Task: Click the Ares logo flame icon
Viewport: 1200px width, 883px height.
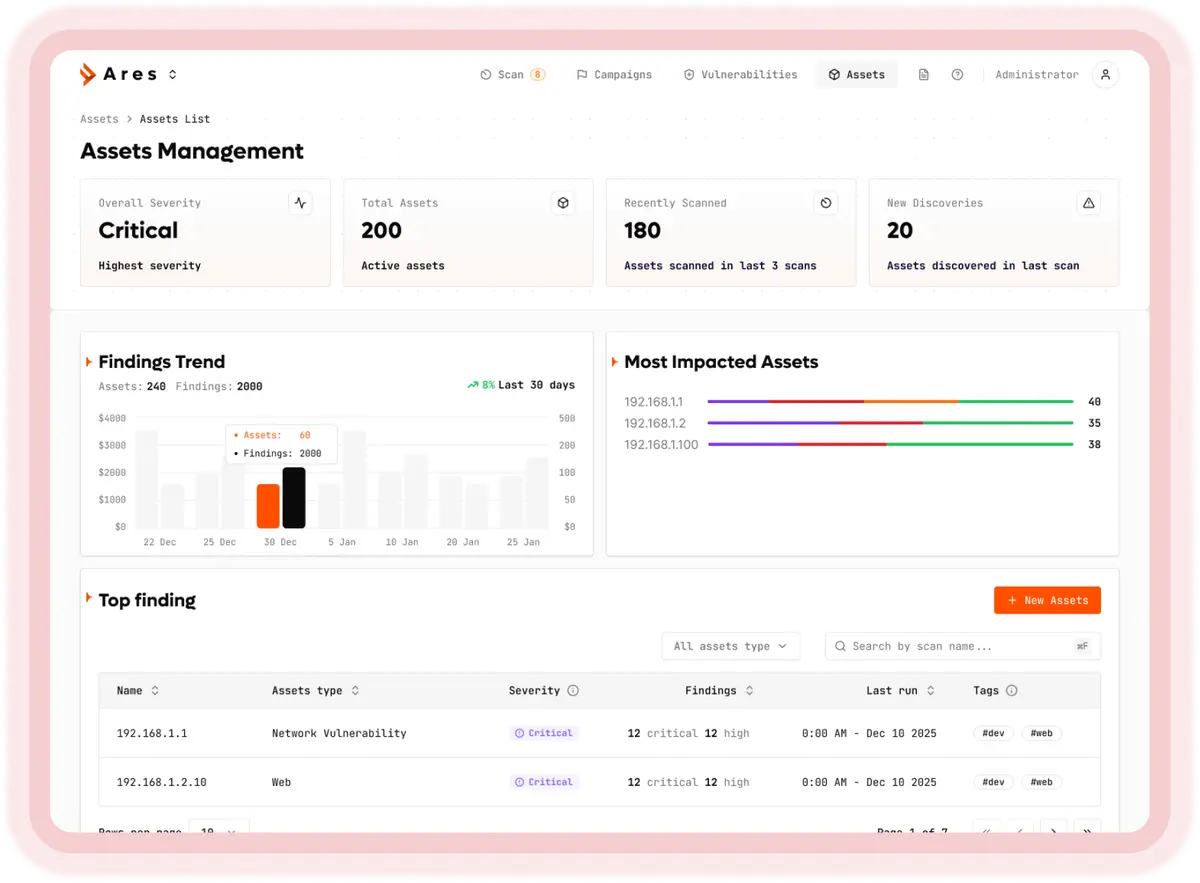Action: 87,74
